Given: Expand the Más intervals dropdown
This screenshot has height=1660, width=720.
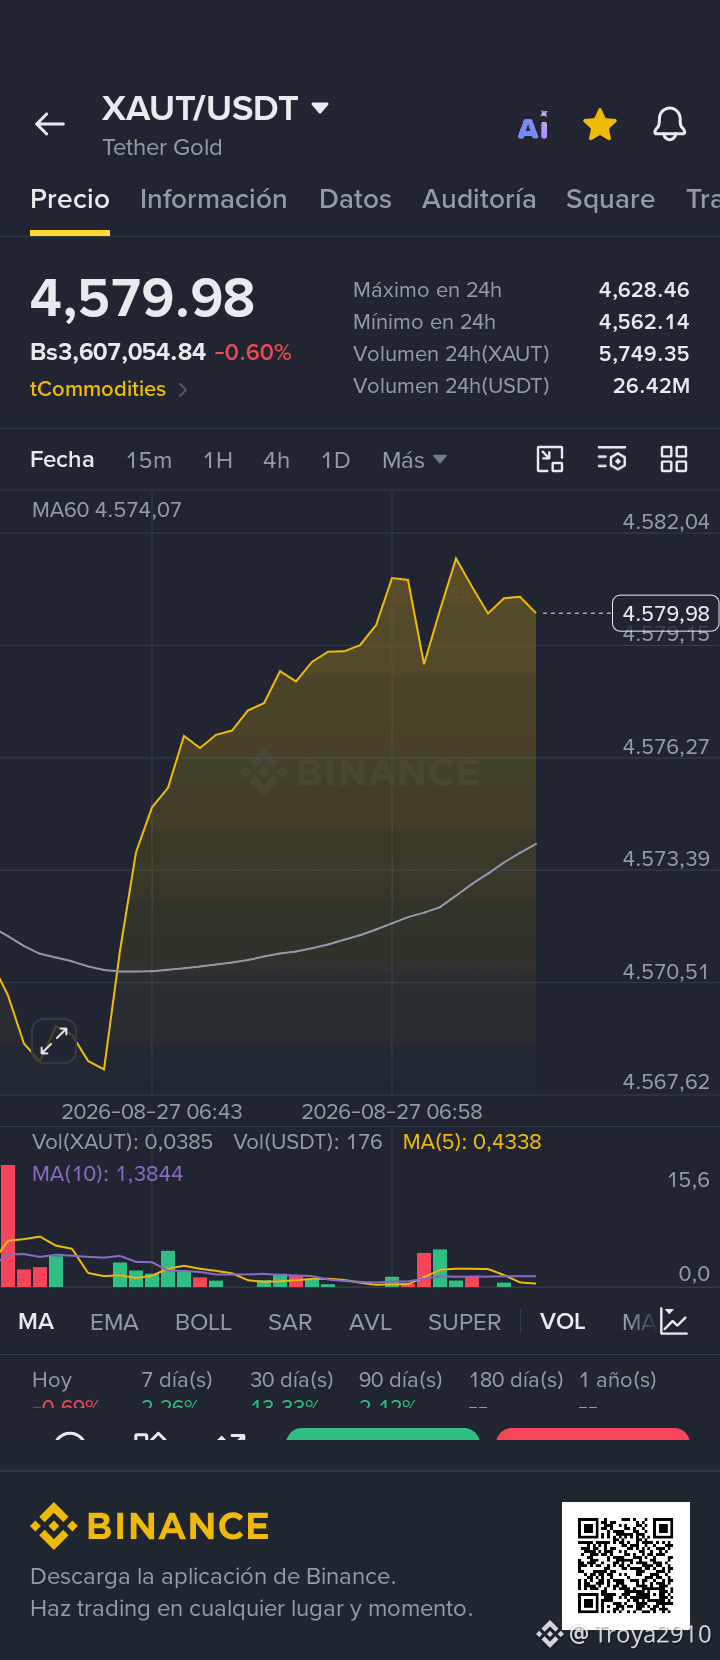Looking at the screenshot, I should (414, 460).
